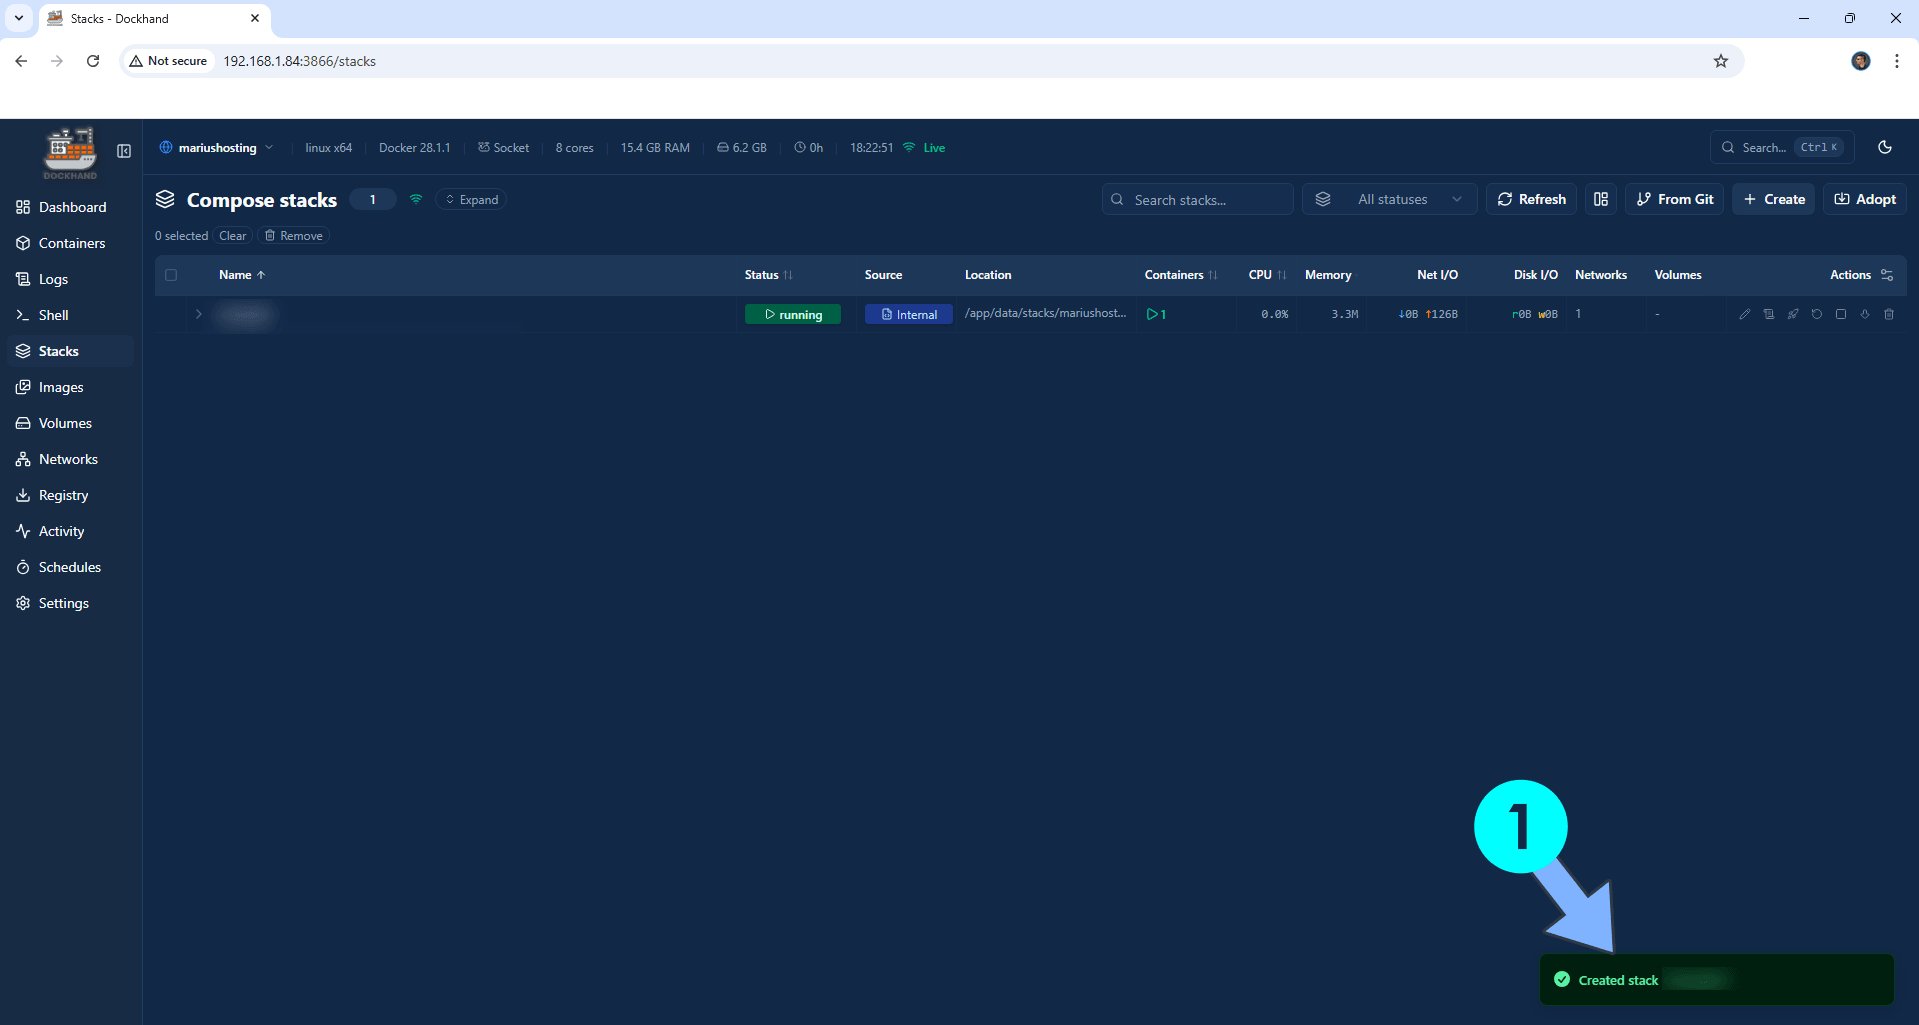Navigate to the Containers sidebar section
The height and width of the screenshot is (1025, 1919).
pos(71,243)
